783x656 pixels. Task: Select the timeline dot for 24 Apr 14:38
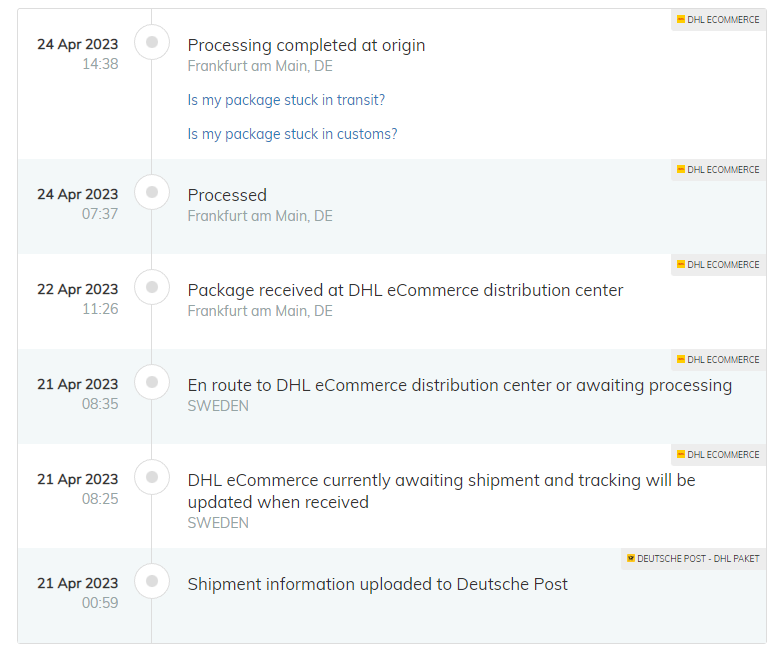(152, 42)
